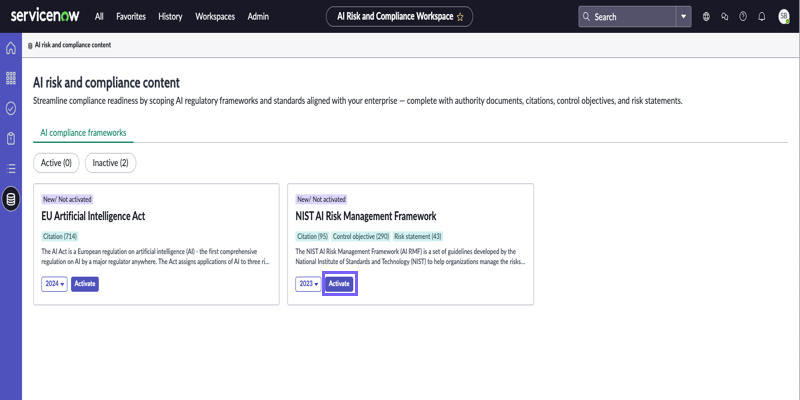
Task: Click the NIST card's New/ Not activated badge
Action: click(x=321, y=199)
